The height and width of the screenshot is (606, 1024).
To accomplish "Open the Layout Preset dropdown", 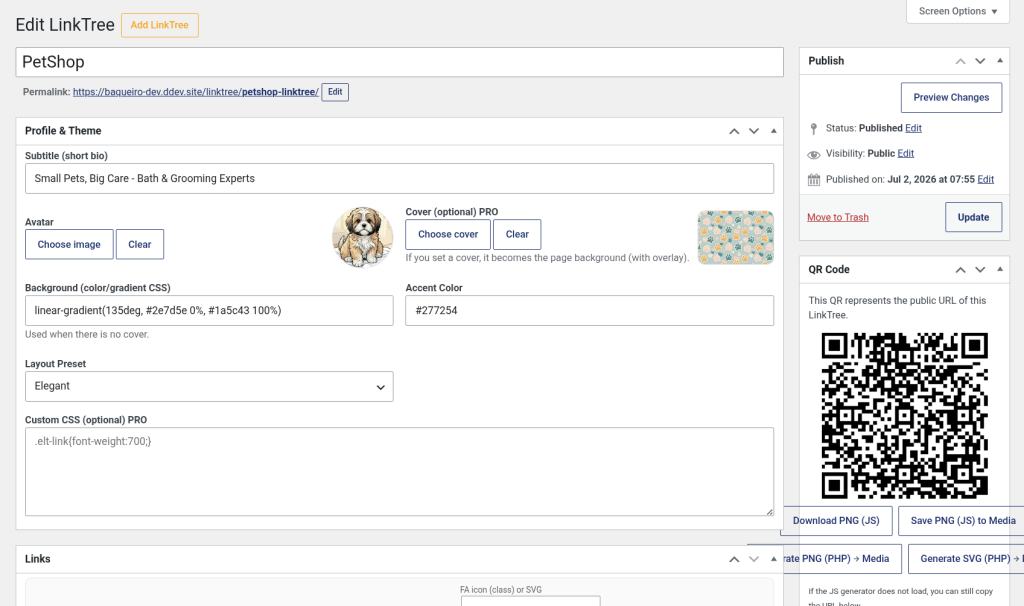I will pyautogui.click(x=209, y=387).
